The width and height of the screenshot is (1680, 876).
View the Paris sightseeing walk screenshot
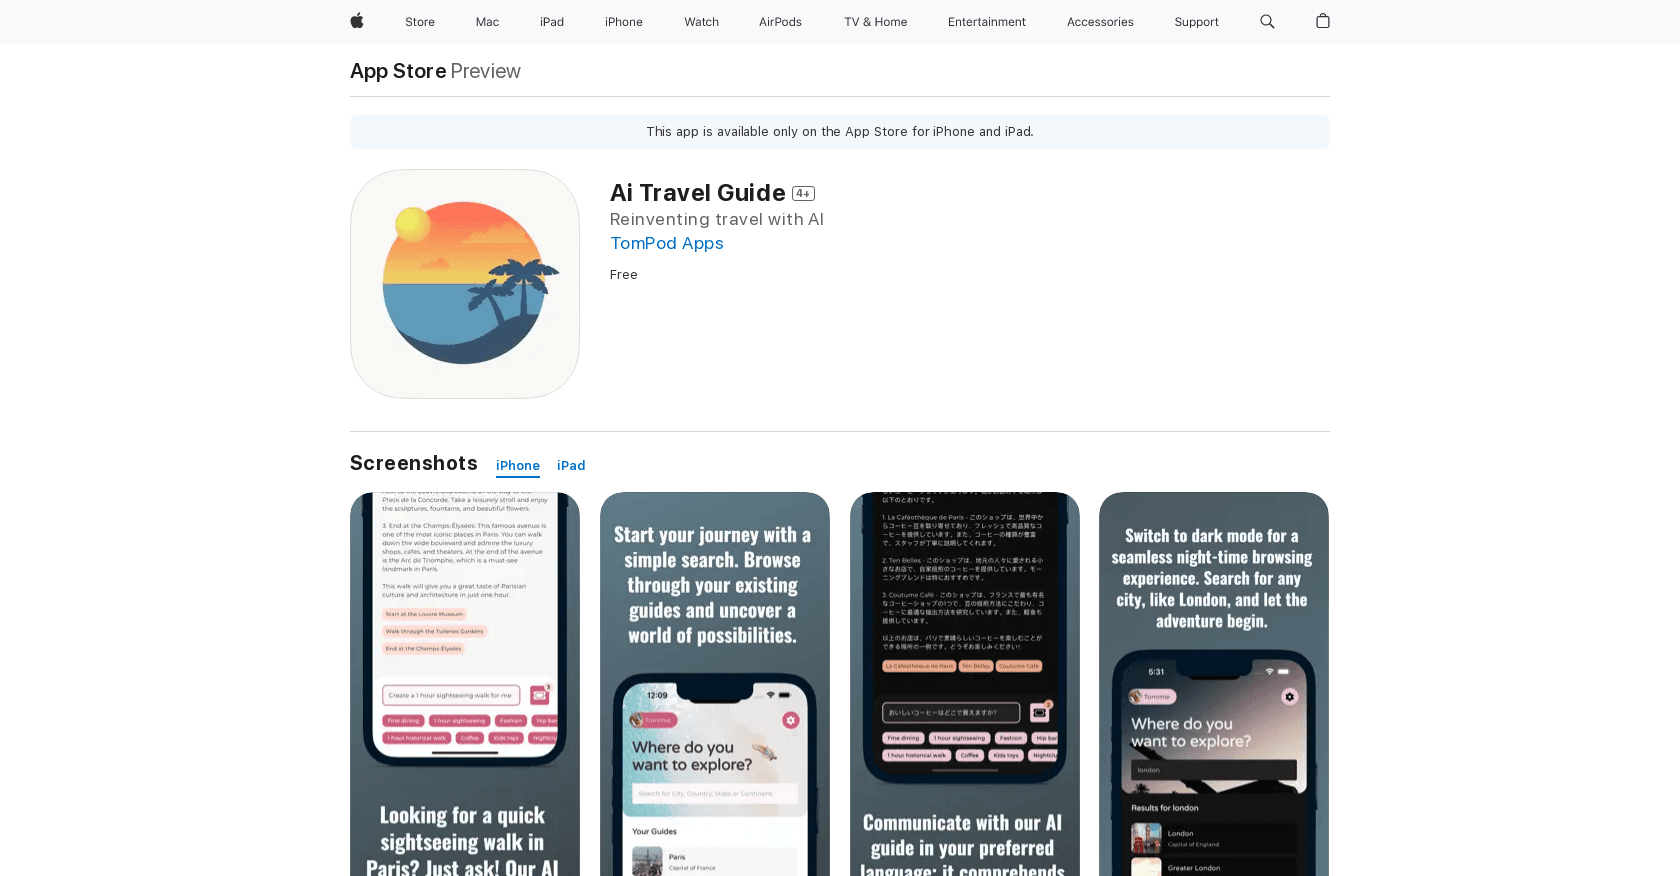(465, 684)
